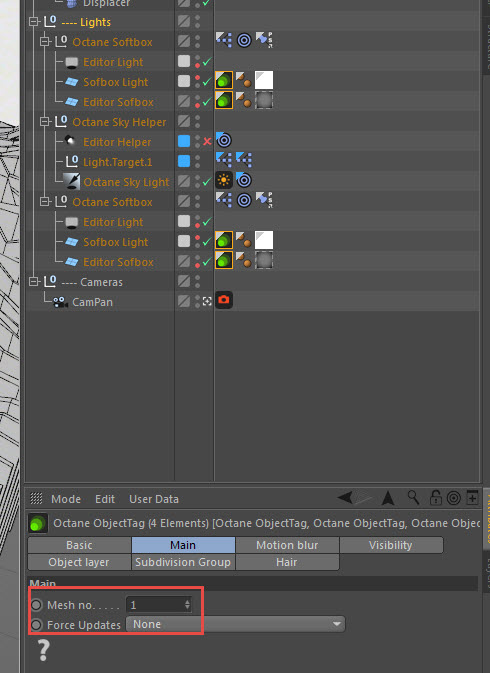Click the CamPan camera object icon
Viewport: 490px width, 673px height.
[x=60, y=302]
